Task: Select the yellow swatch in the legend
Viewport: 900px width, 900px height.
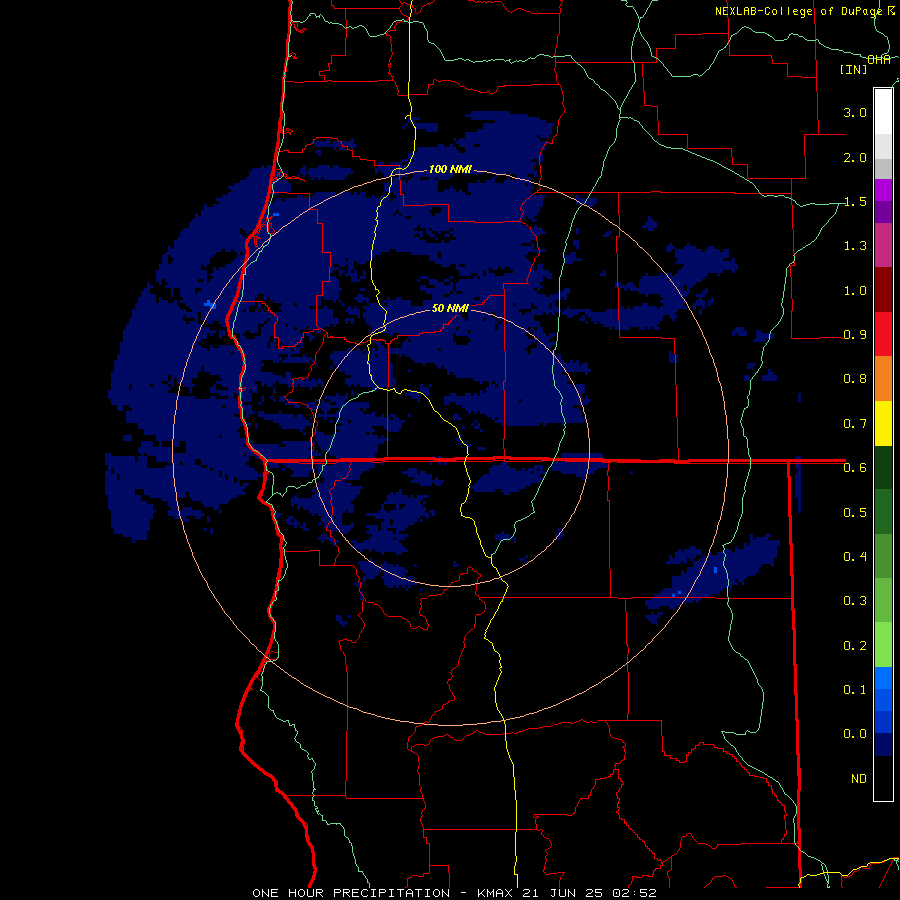Action: click(883, 423)
